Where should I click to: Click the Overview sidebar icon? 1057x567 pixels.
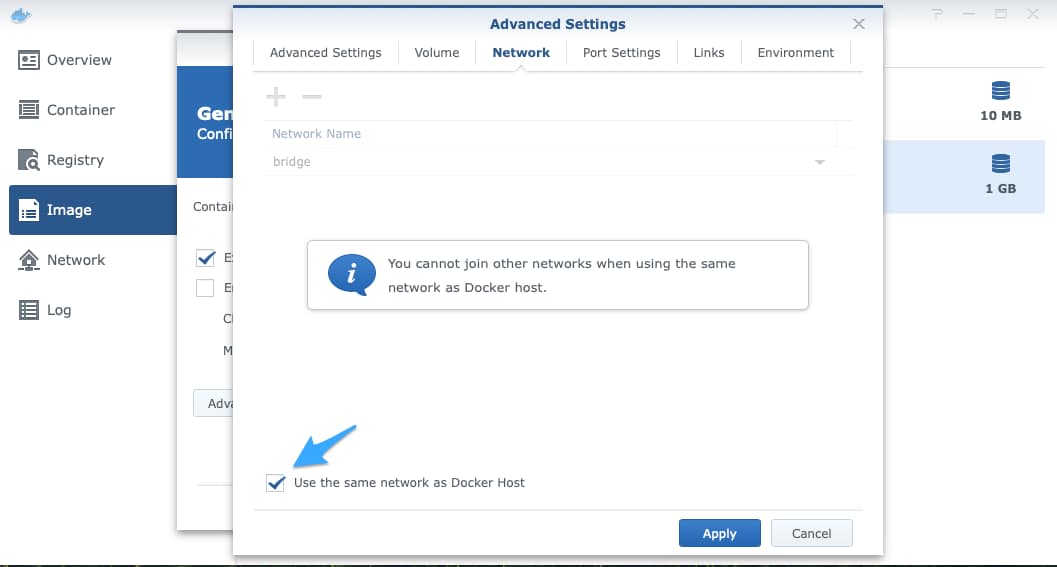tap(29, 60)
